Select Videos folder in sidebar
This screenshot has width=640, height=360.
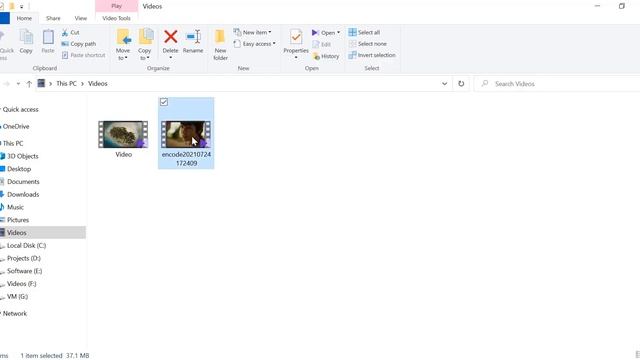coord(42,233)
